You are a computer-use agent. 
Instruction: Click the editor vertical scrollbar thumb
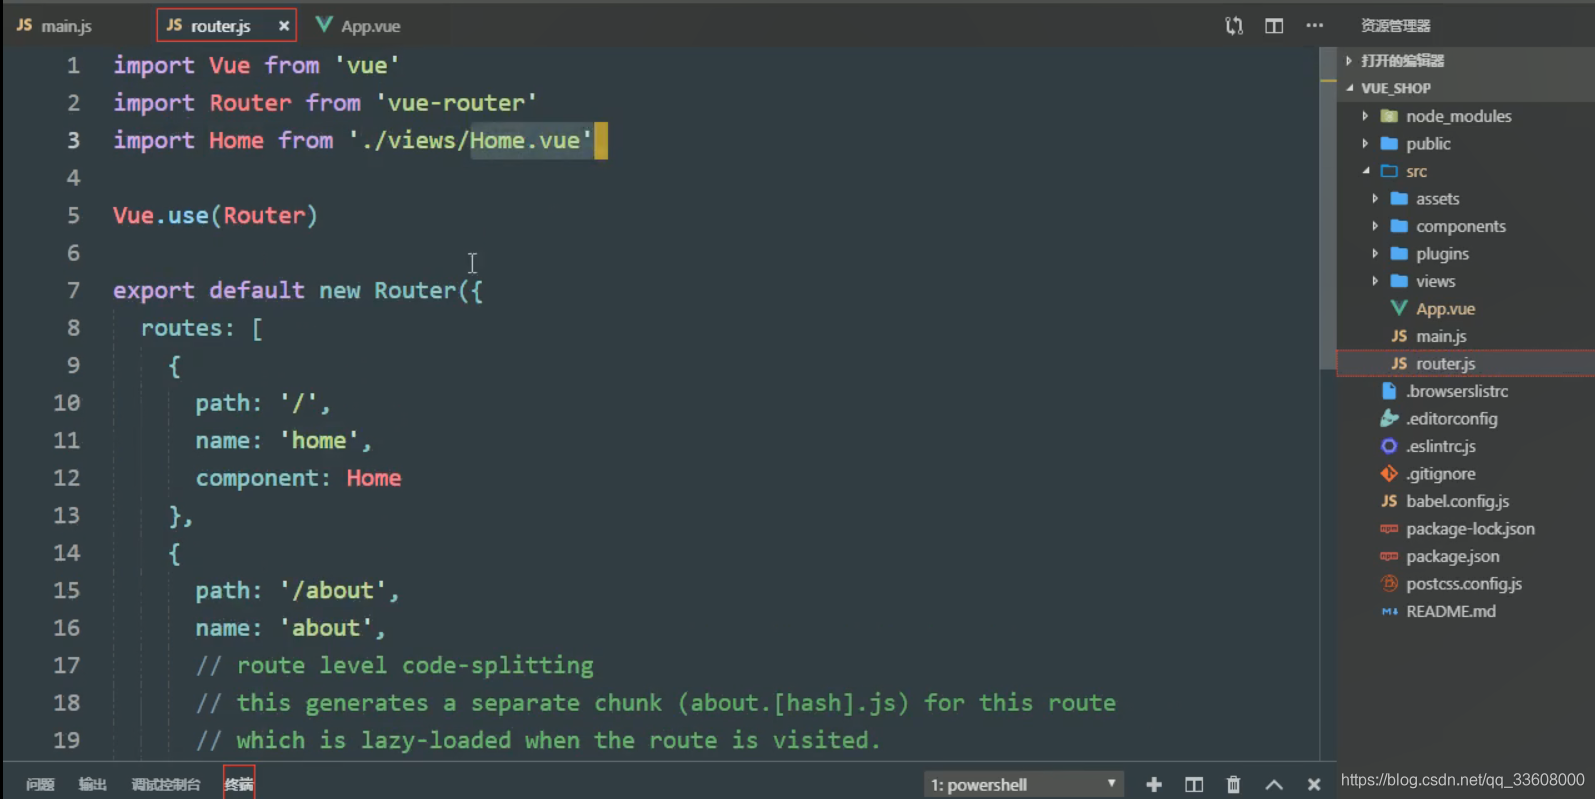[1328, 210]
